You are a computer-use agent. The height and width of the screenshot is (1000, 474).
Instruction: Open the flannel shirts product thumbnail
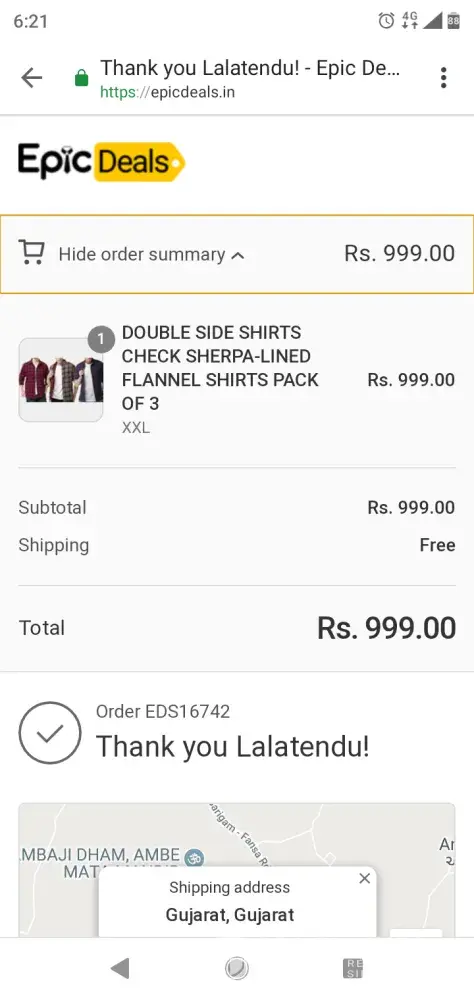click(61, 379)
